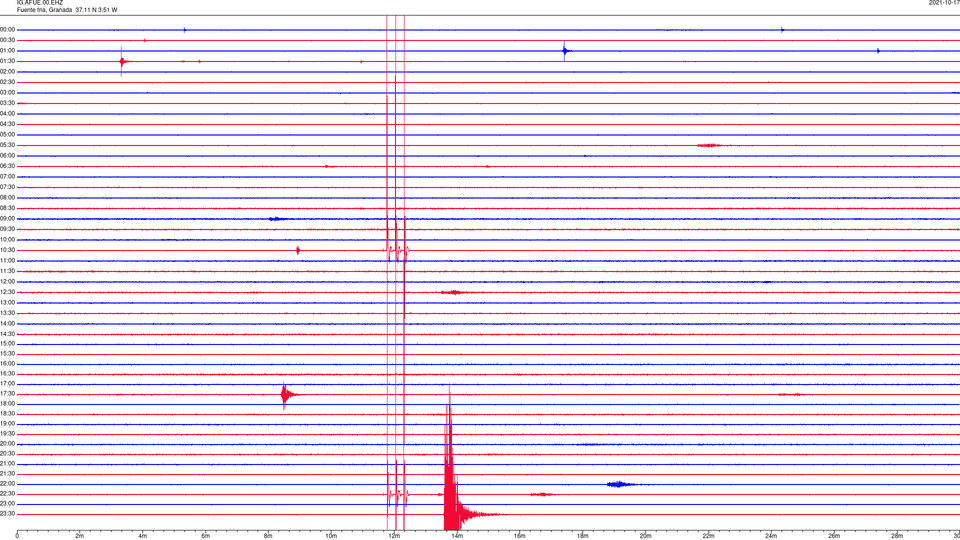Click the 28m tick on the minute axis
This screenshot has height=540, width=960.
pyautogui.click(x=897, y=536)
